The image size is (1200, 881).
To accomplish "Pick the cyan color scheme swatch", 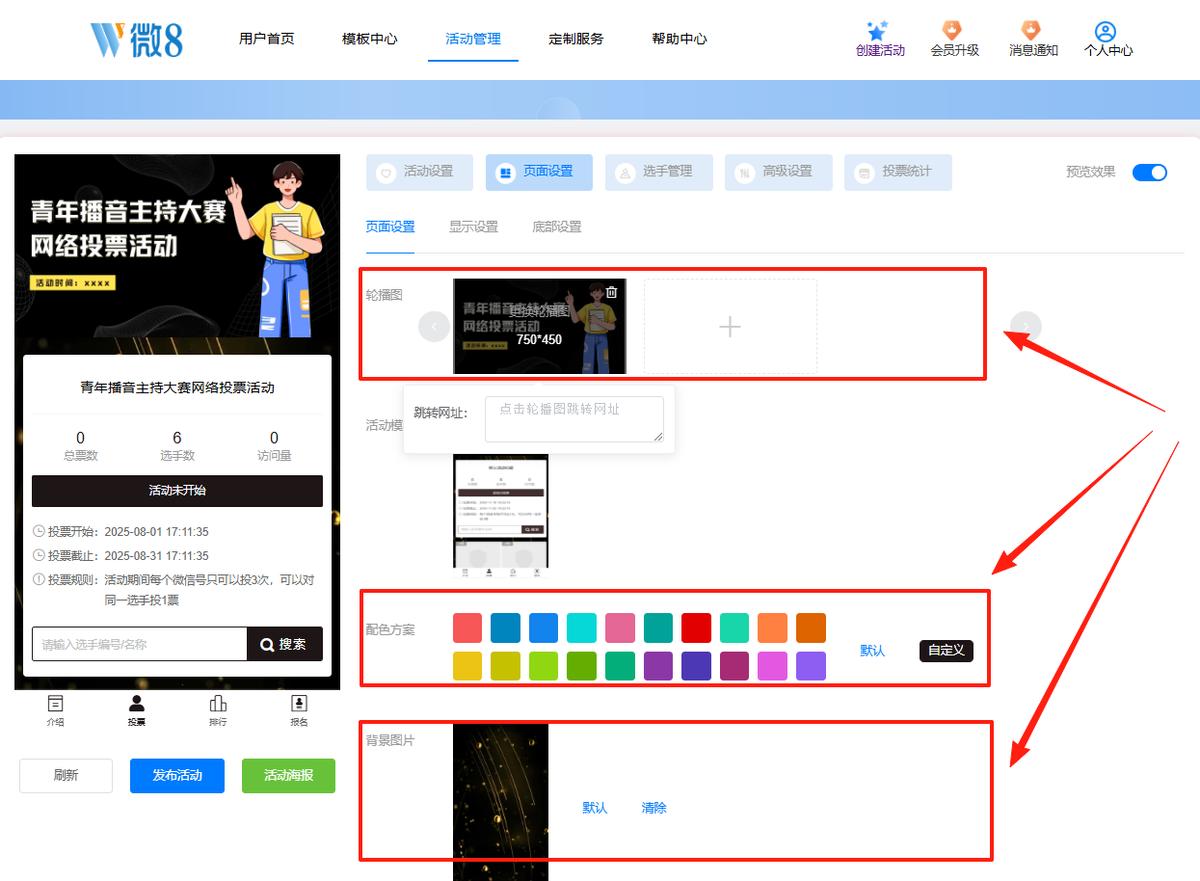I will click(x=582, y=628).
